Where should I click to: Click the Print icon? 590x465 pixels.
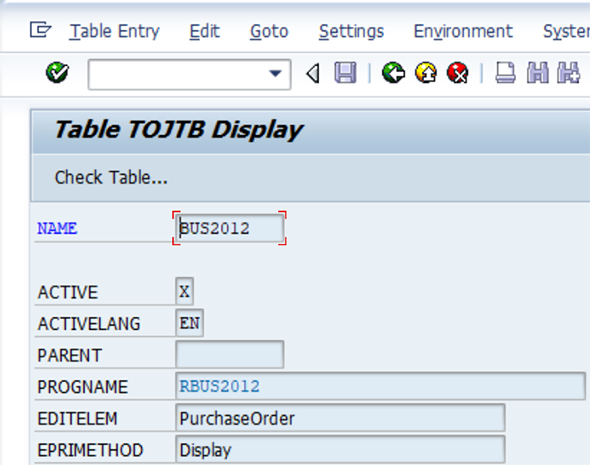[505, 73]
